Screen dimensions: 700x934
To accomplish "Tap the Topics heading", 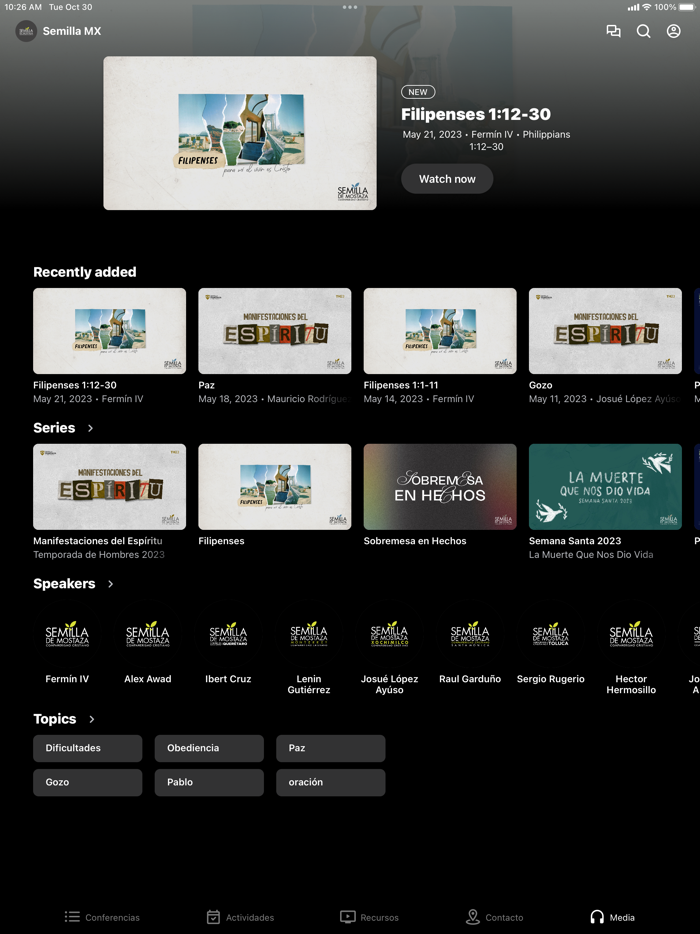I will 55,719.
